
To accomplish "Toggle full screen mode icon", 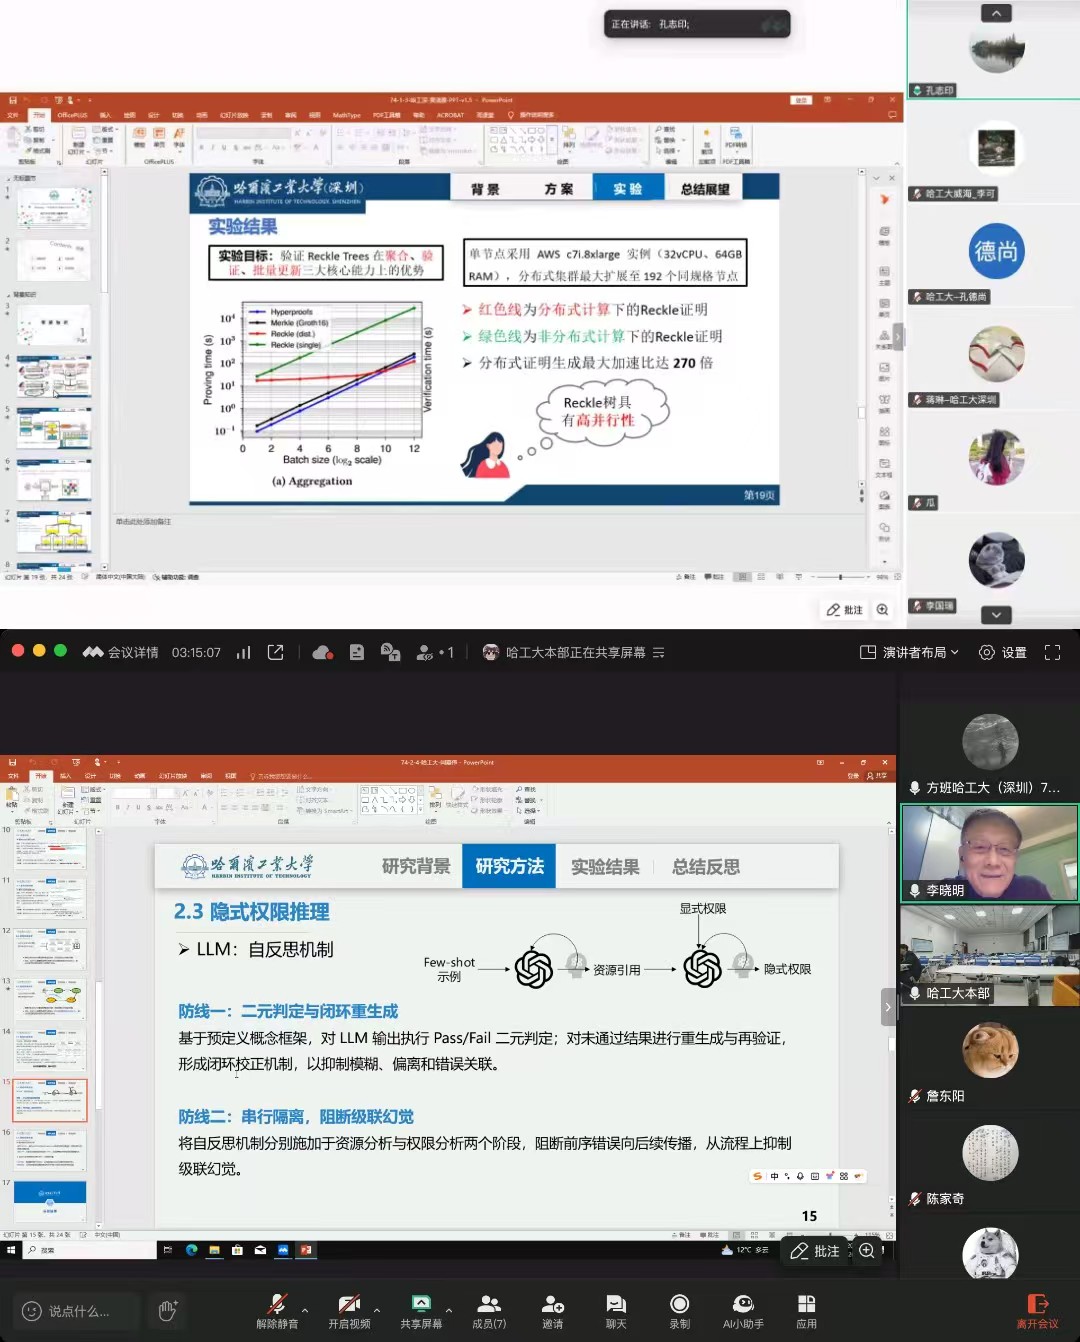I will [1052, 652].
